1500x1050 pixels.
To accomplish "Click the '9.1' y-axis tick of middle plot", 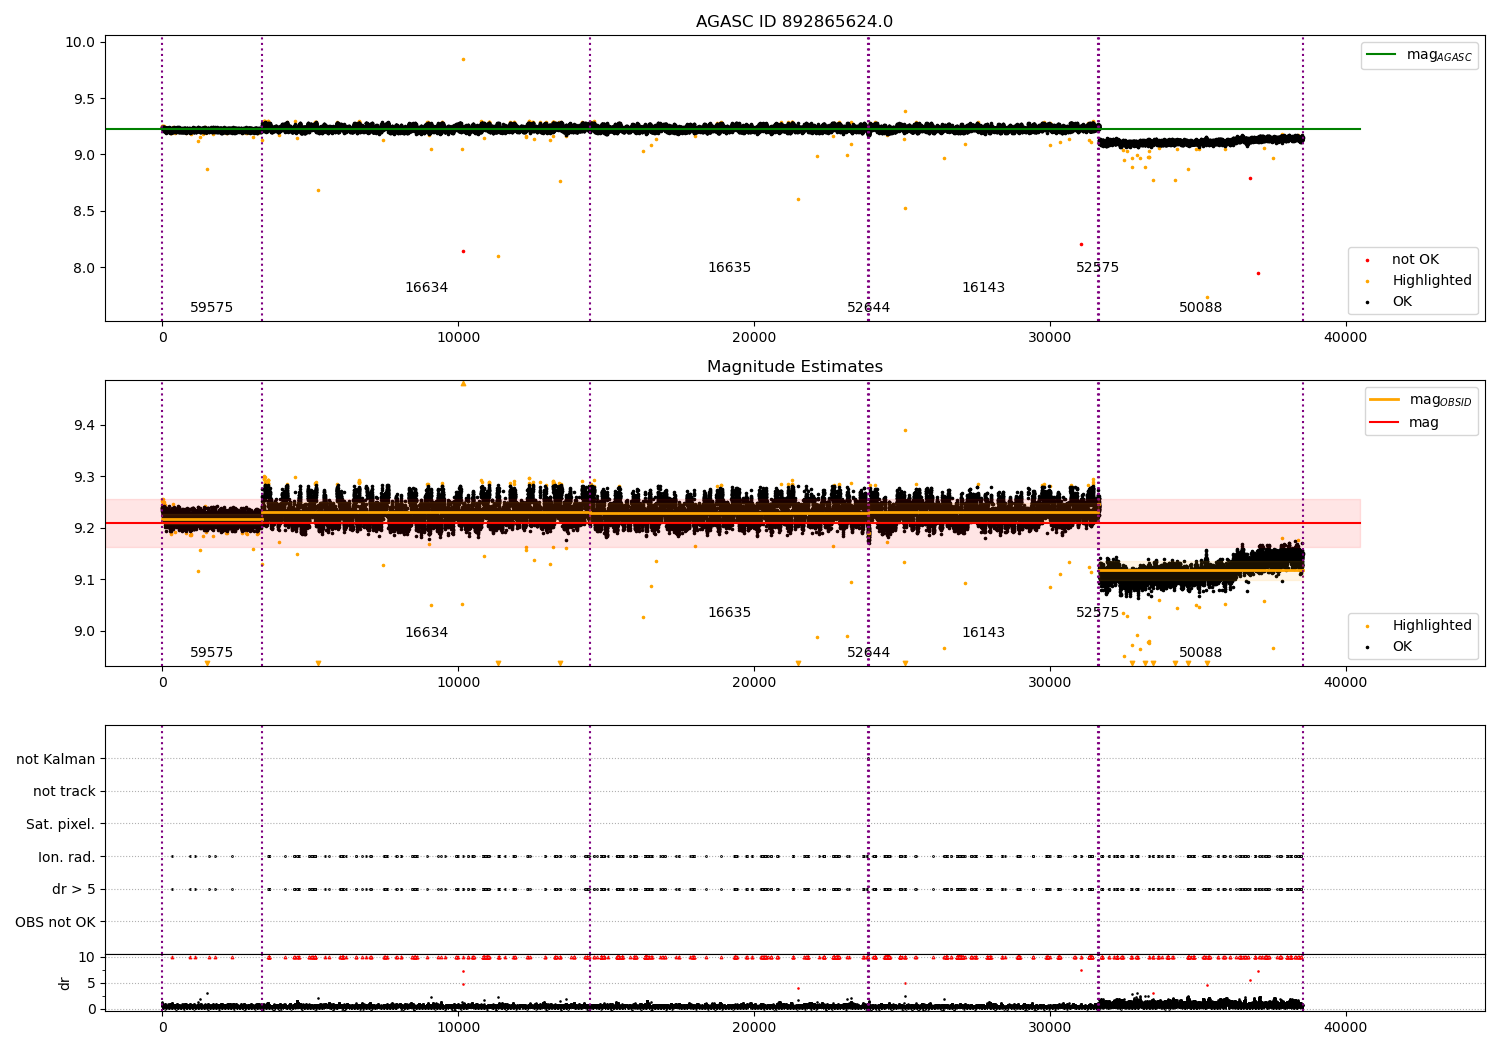I will coord(84,580).
